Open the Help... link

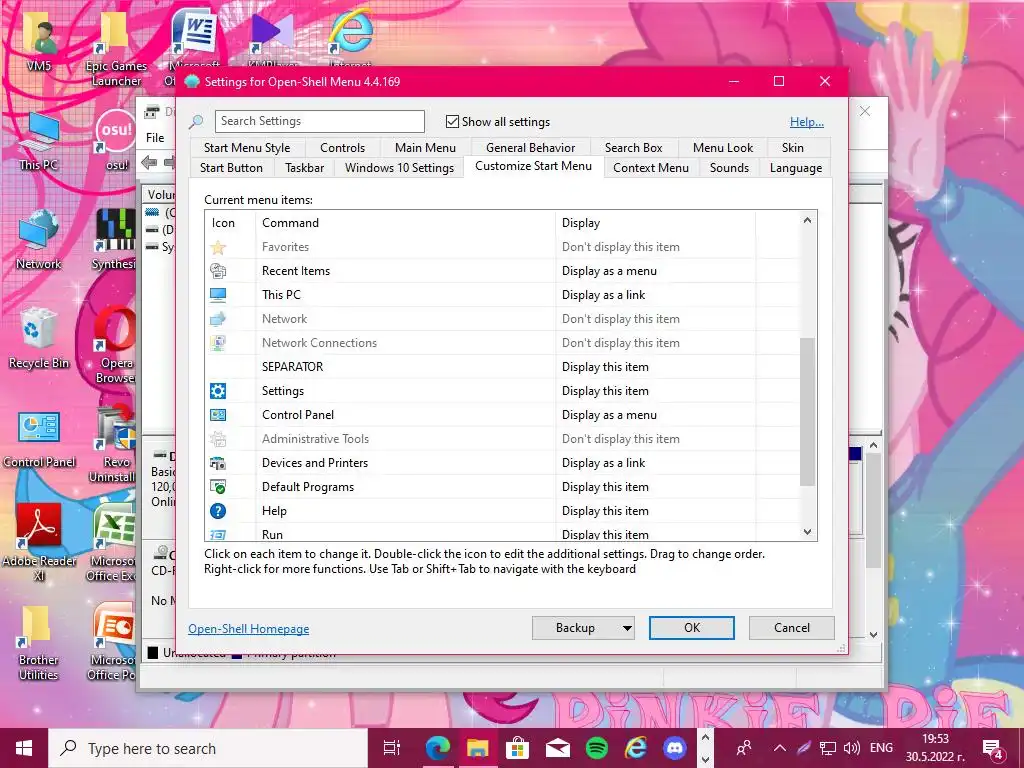click(807, 122)
